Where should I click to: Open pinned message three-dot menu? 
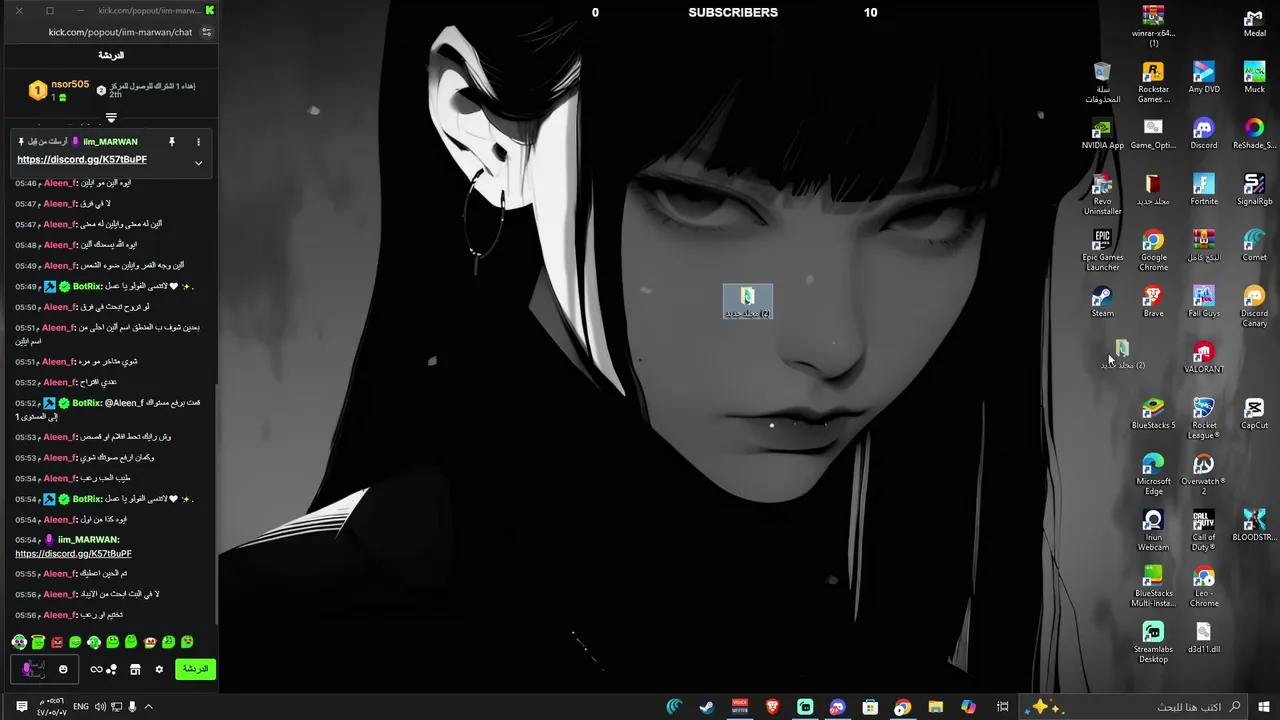coord(198,142)
